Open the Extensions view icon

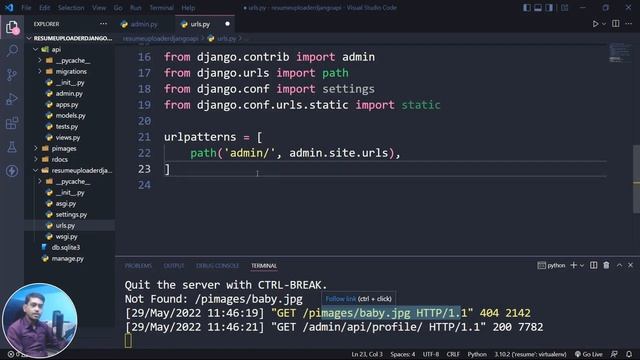tap(12, 123)
